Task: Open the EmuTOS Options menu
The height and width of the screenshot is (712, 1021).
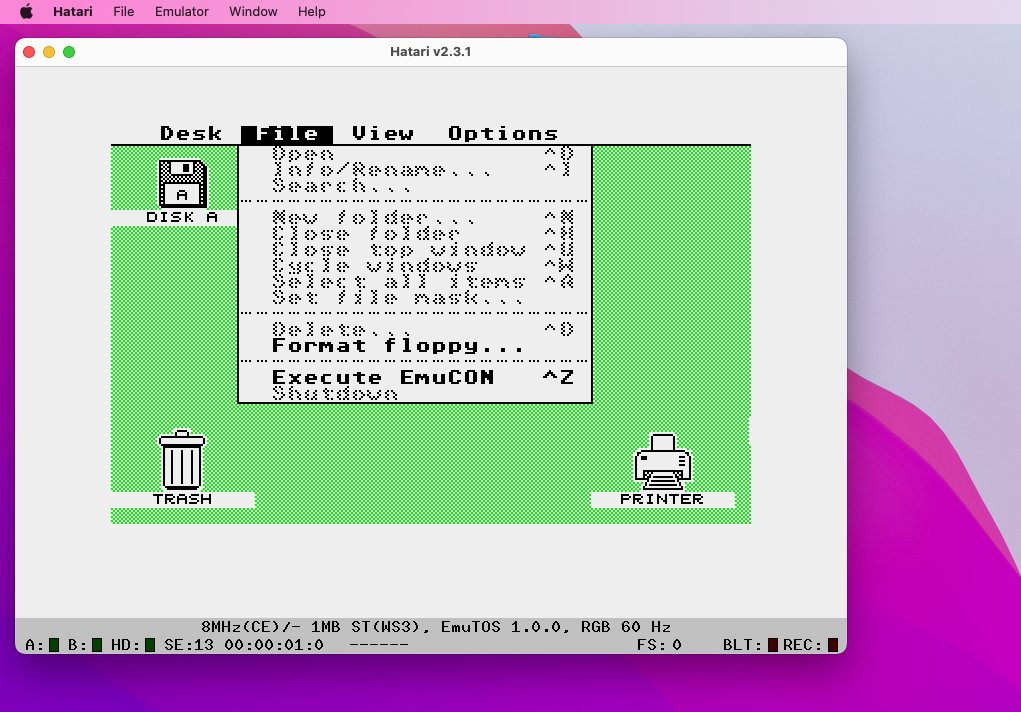Action: point(503,134)
